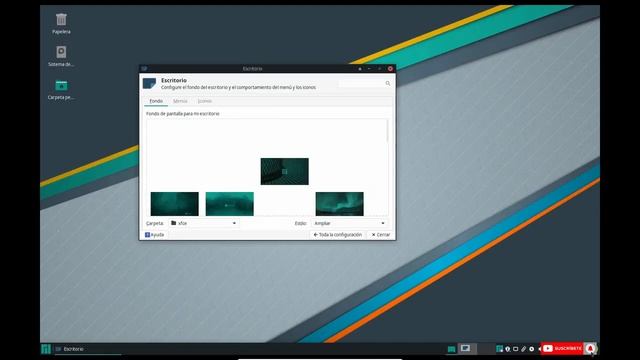This screenshot has height=360, width=640.
Task: Click the search magnifier icon in Escritorio dialog
Action: pos(388,83)
